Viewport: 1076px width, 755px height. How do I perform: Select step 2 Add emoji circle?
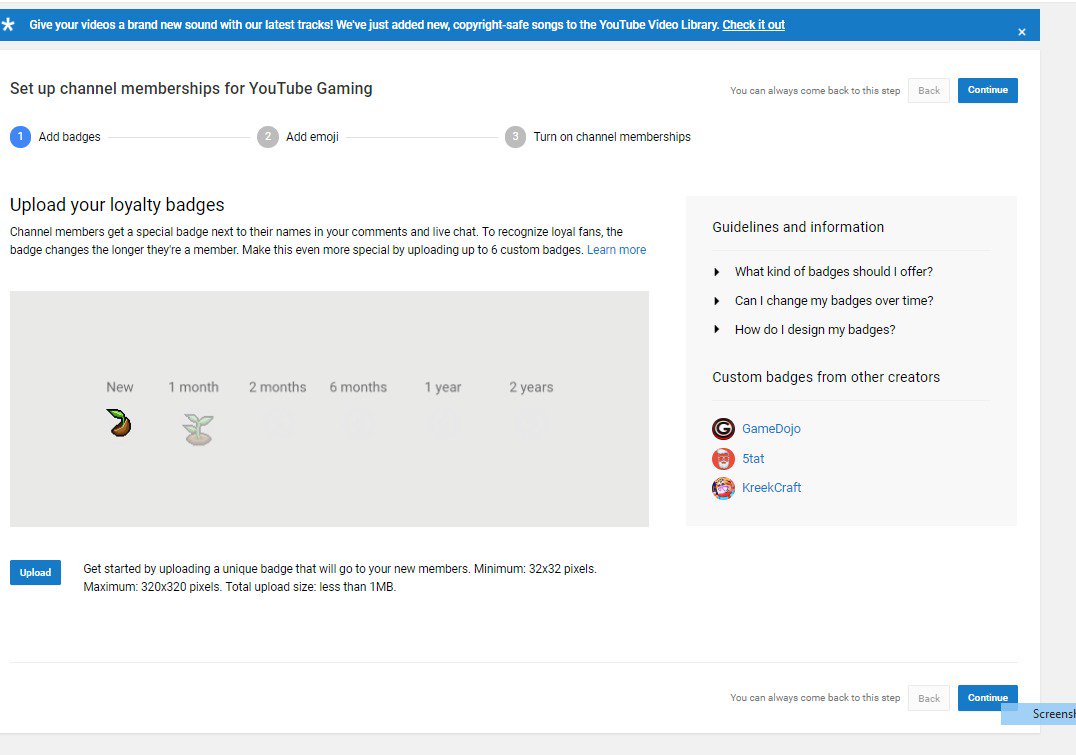point(268,137)
